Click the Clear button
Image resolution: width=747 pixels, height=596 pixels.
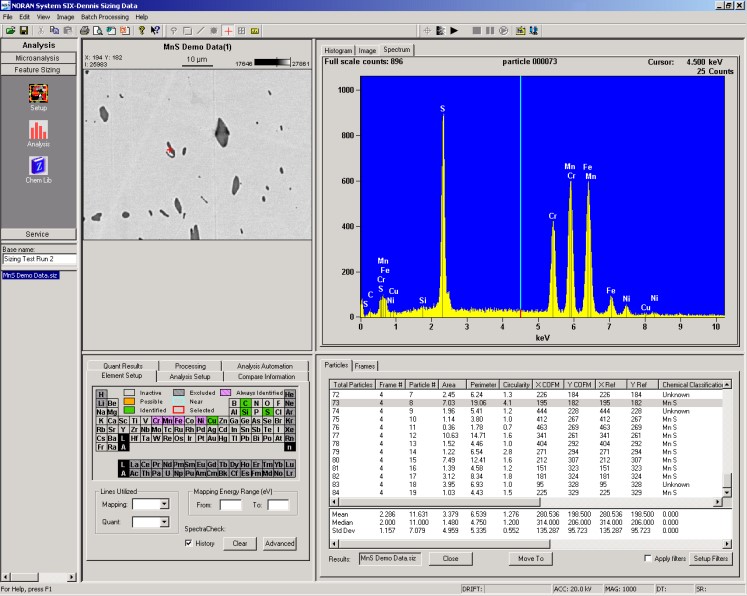240,543
